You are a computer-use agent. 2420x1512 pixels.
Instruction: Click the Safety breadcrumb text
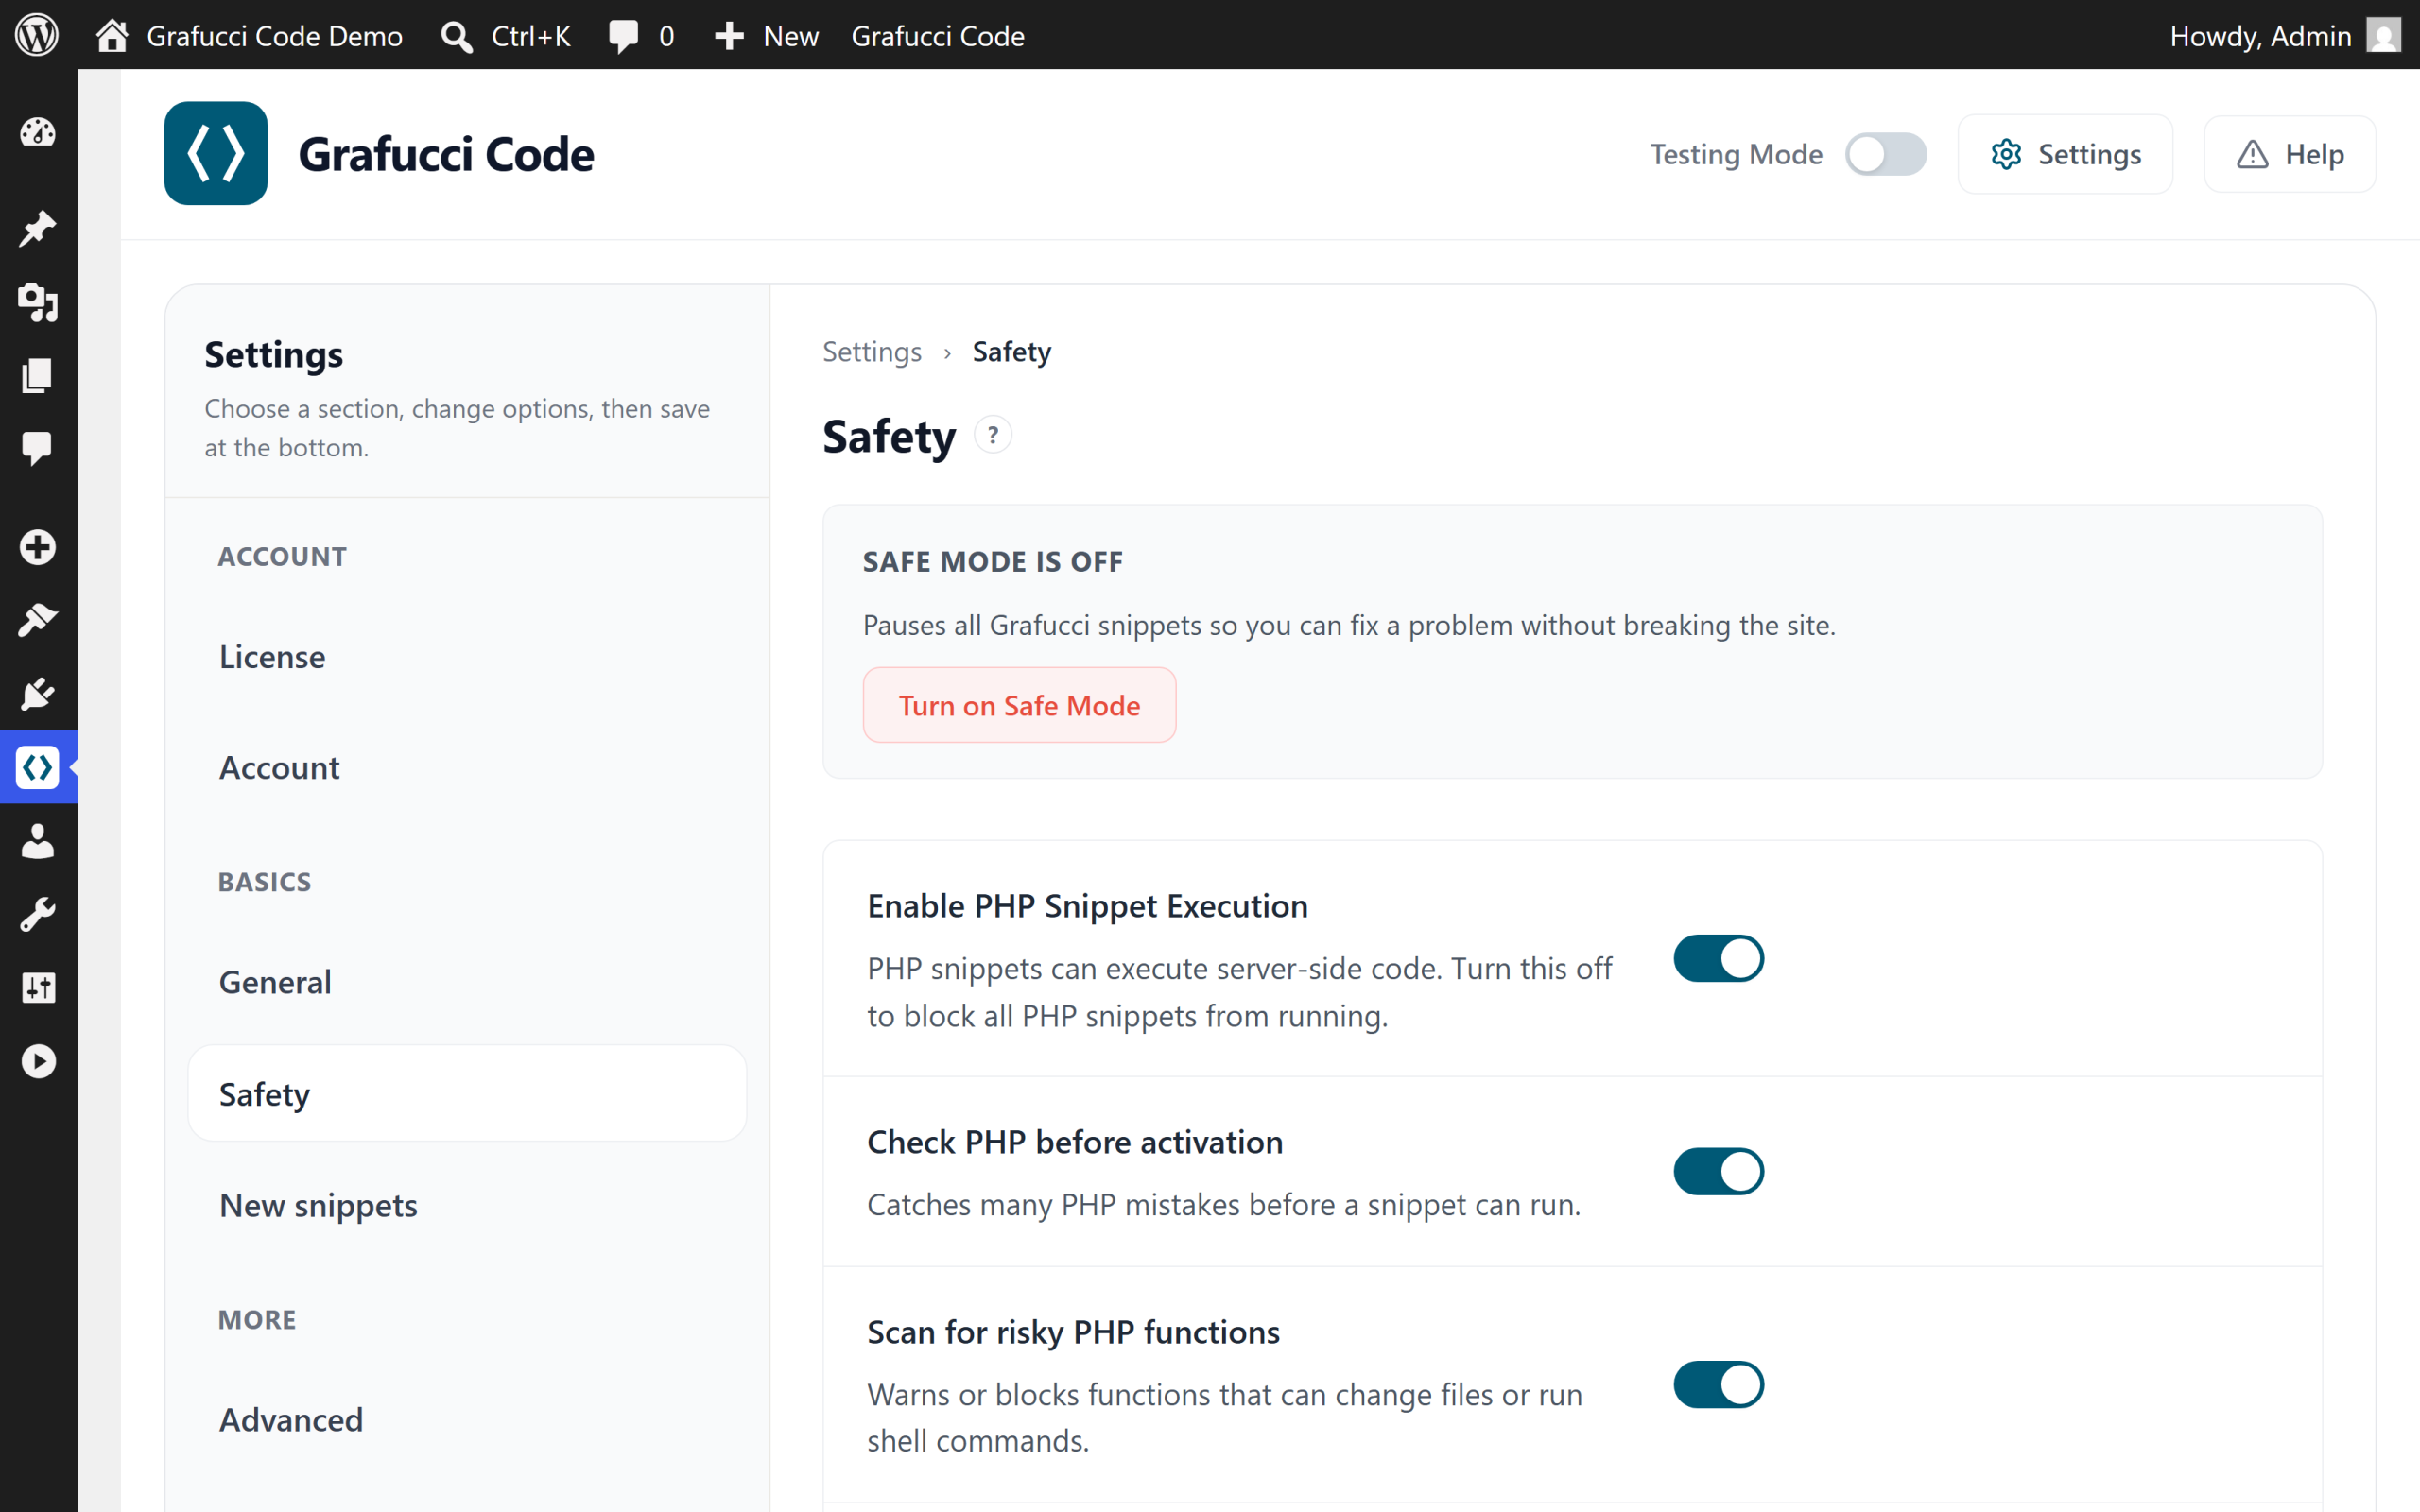point(1012,352)
